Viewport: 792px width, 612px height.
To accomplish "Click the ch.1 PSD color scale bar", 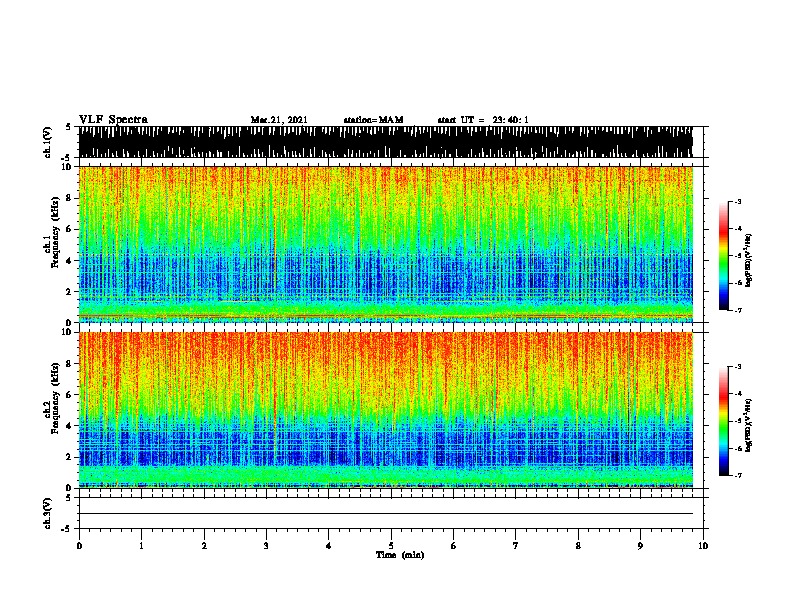I will [x=724, y=256].
